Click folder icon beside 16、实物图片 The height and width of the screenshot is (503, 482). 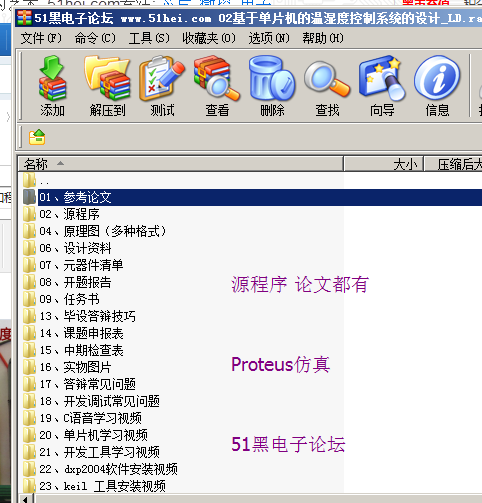30,367
